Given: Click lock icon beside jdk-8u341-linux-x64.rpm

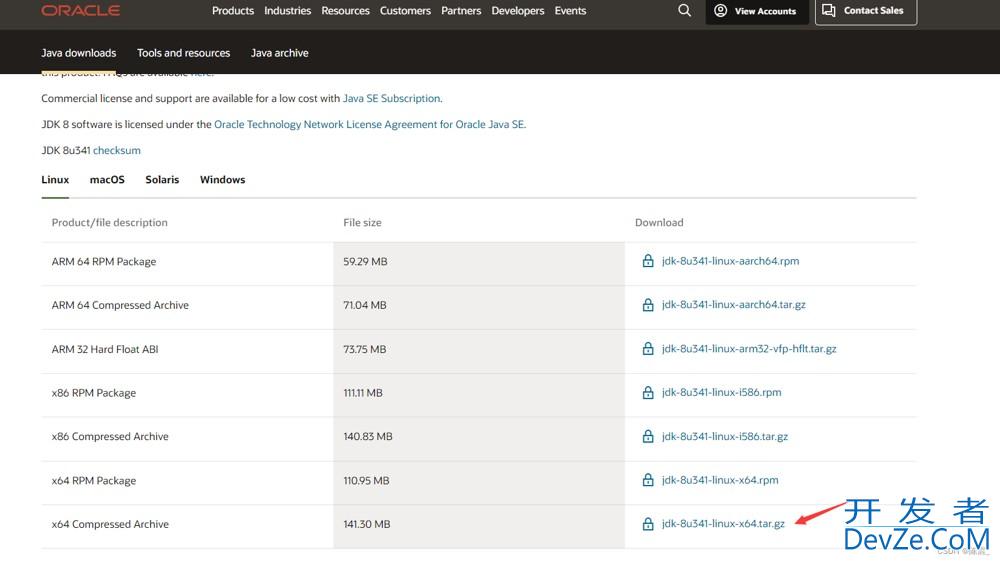Looking at the screenshot, I should (x=648, y=480).
